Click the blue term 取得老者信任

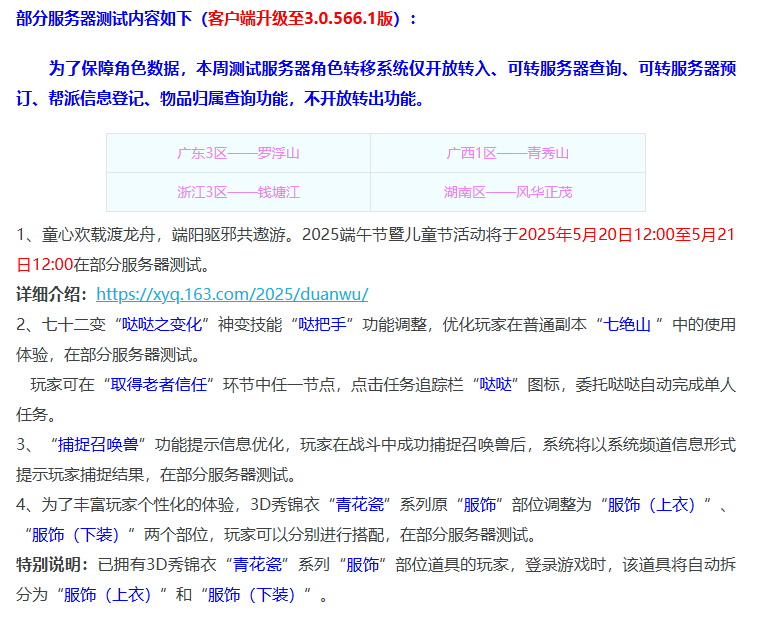point(158,385)
